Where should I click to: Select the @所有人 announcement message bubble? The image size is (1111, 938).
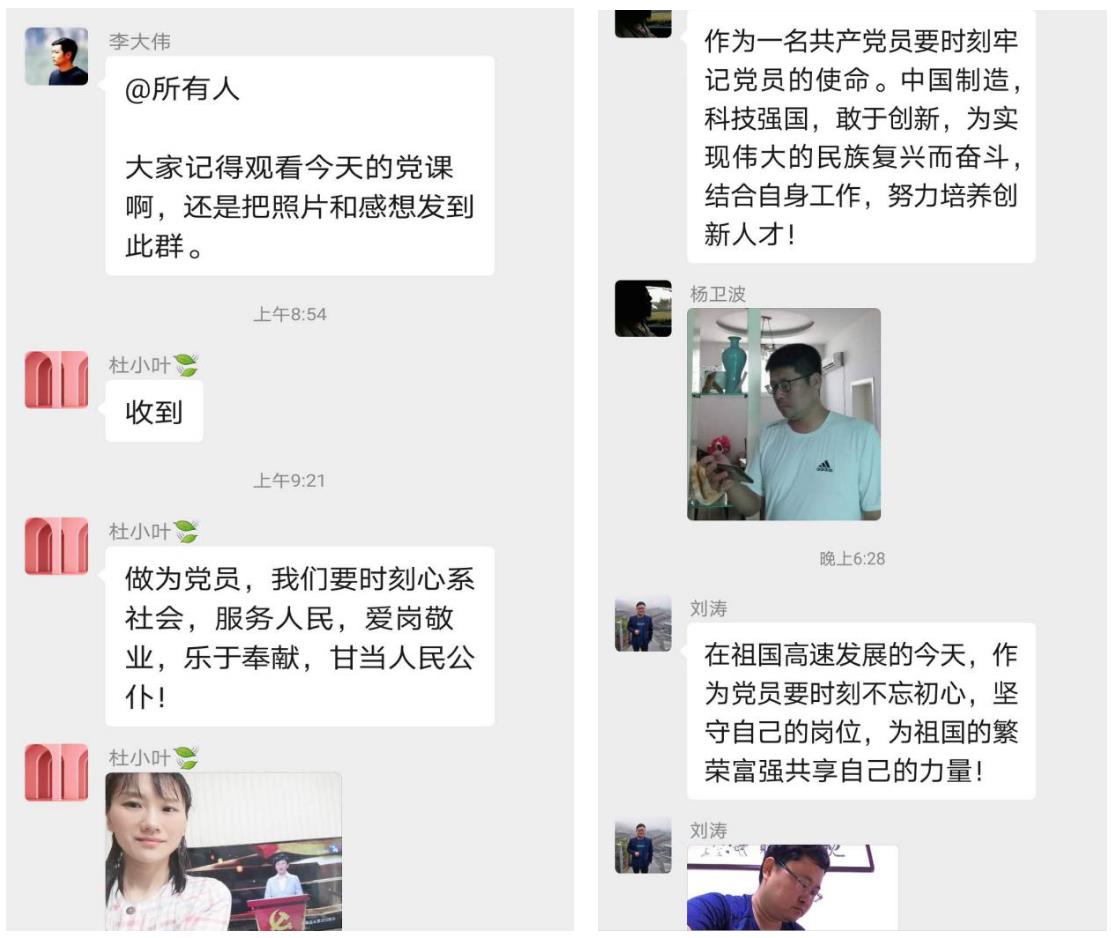(300, 166)
